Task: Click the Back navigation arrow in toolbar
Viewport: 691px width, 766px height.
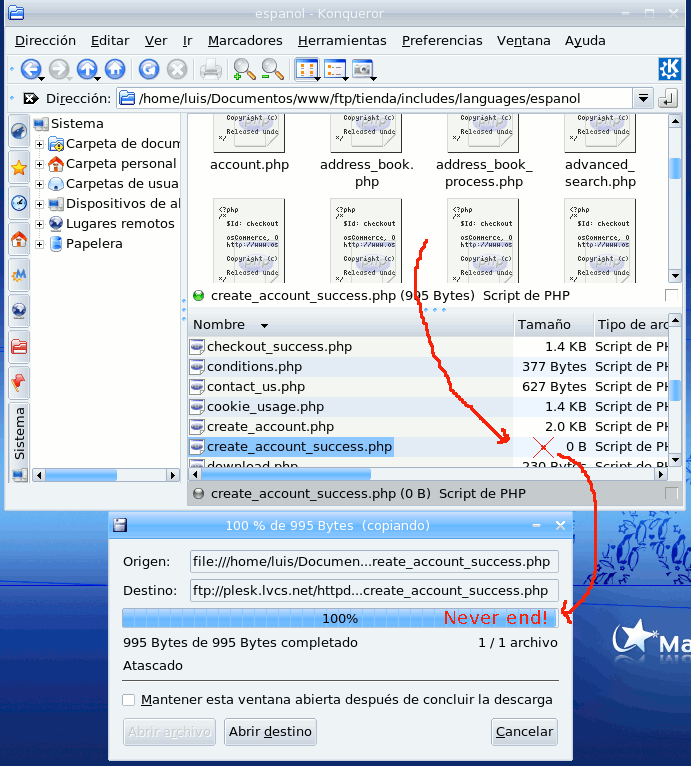Action: [30, 69]
